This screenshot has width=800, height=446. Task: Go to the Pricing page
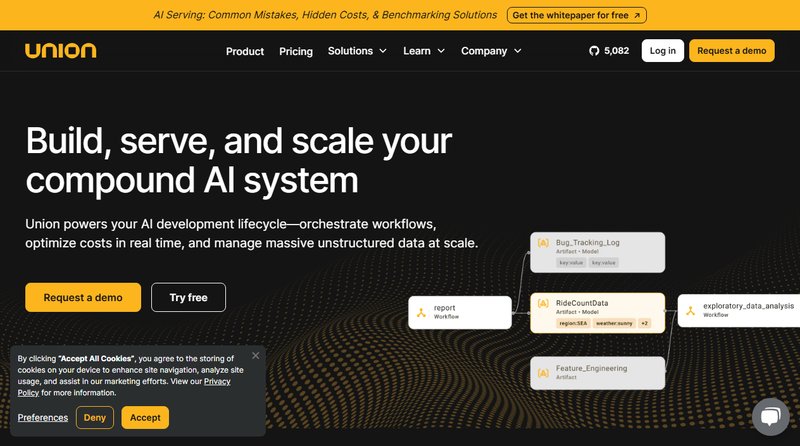[296, 51]
